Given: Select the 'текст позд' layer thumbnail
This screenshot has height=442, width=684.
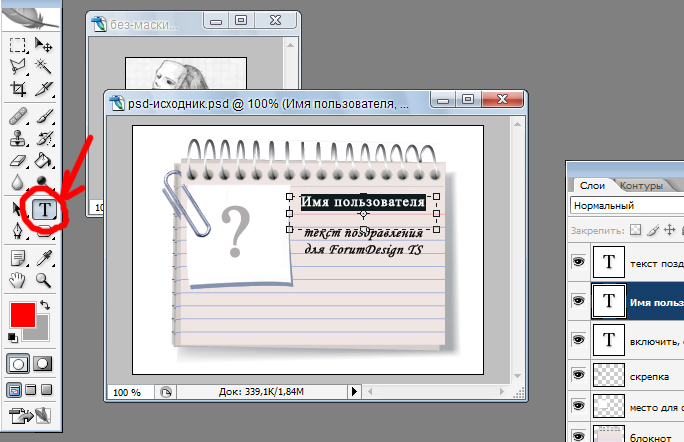Looking at the screenshot, I should 609,262.
